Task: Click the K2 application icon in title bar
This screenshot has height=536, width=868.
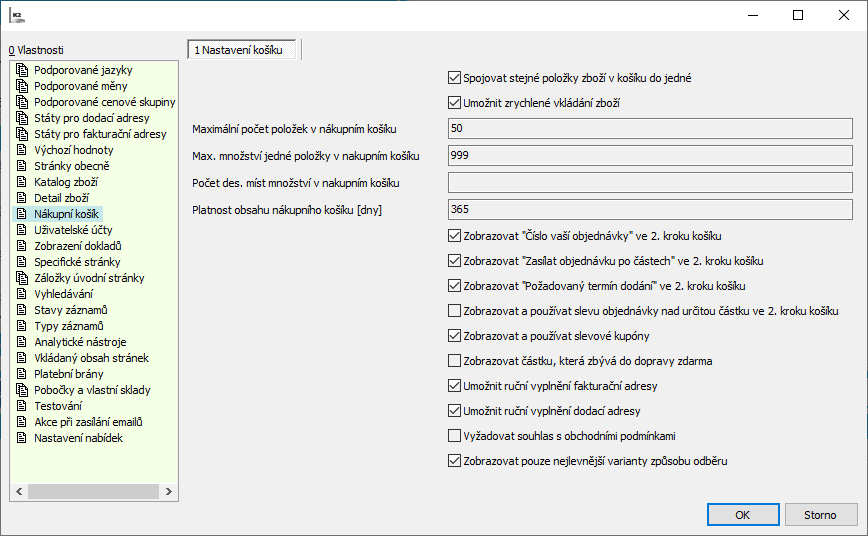Action: click(x=17, y=16)
